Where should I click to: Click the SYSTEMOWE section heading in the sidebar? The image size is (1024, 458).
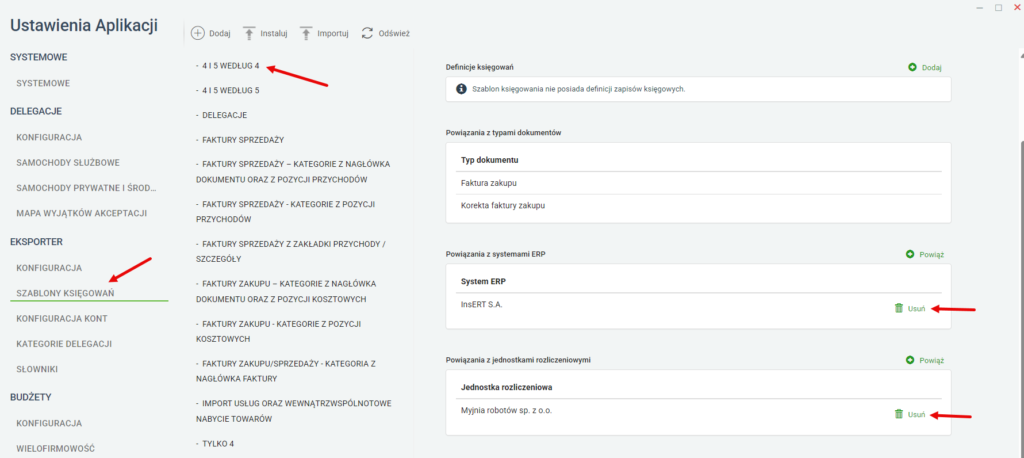39,57
